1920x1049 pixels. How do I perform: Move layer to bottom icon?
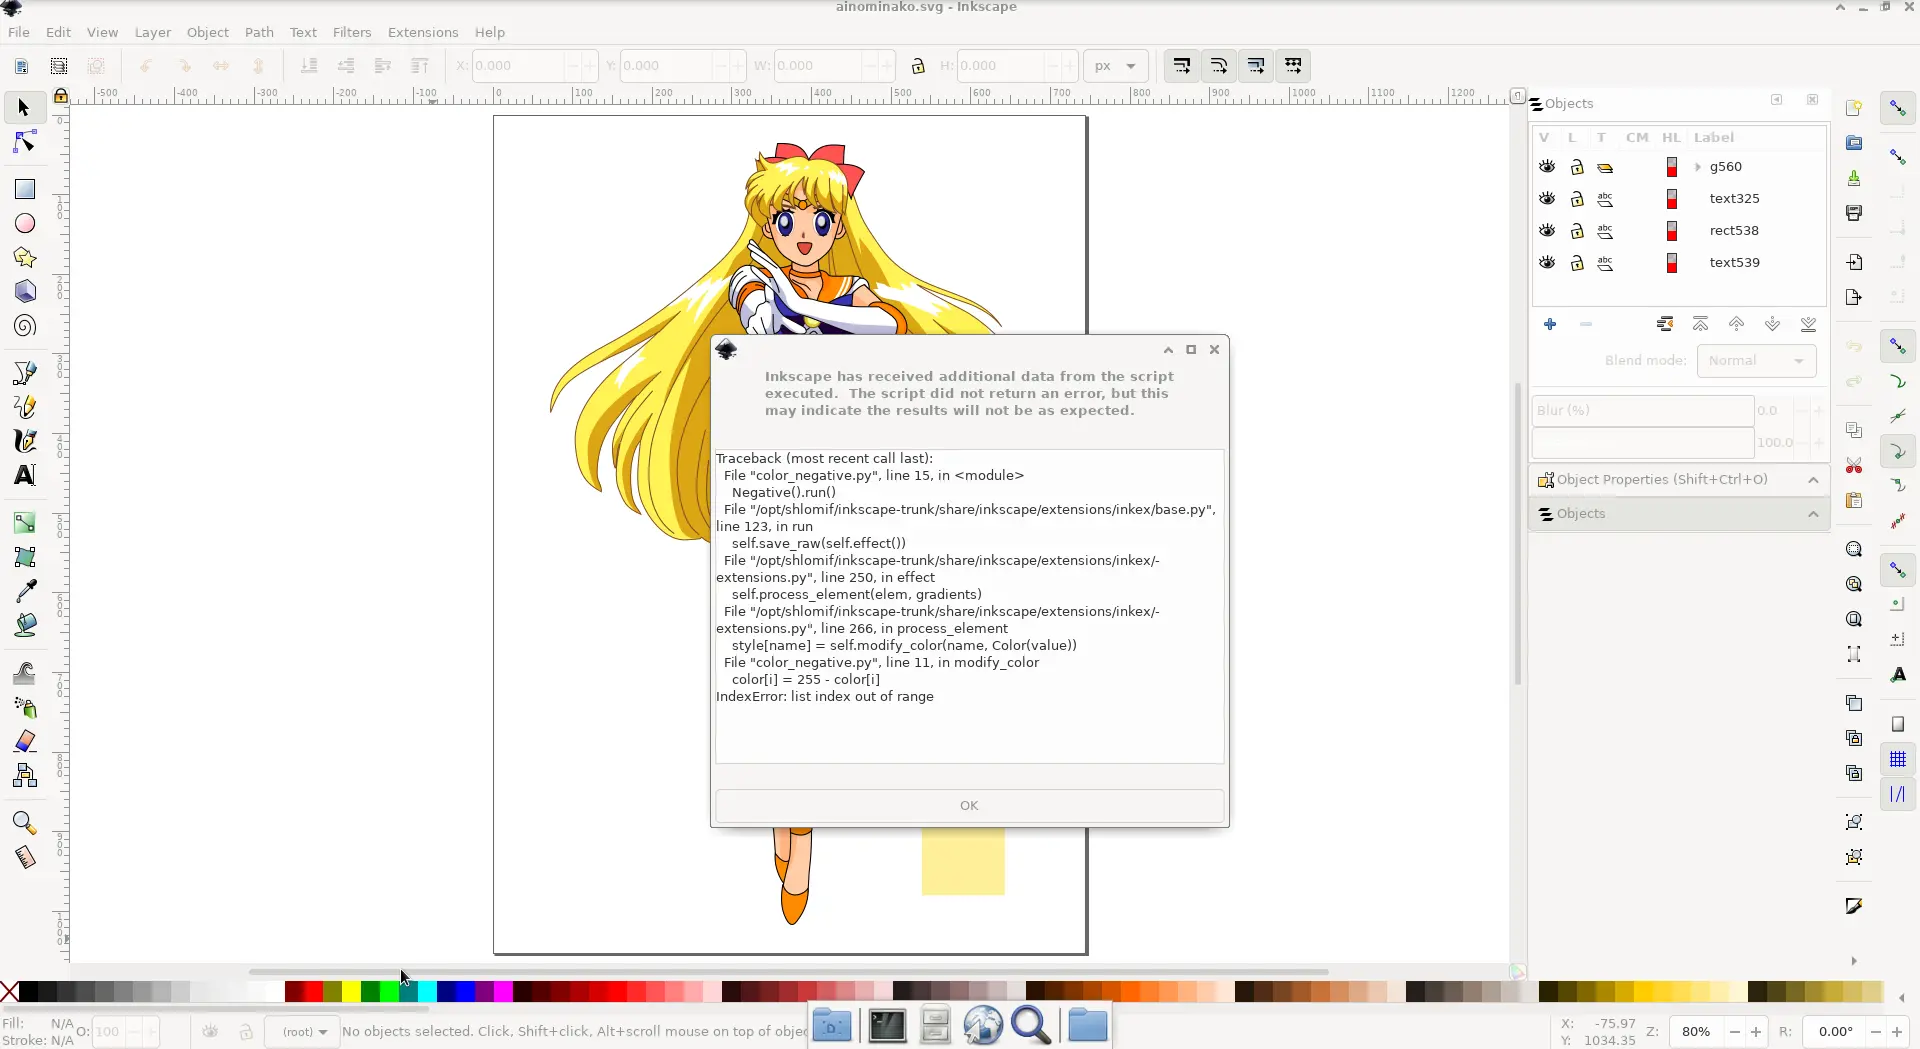[x=1808, y=324]
